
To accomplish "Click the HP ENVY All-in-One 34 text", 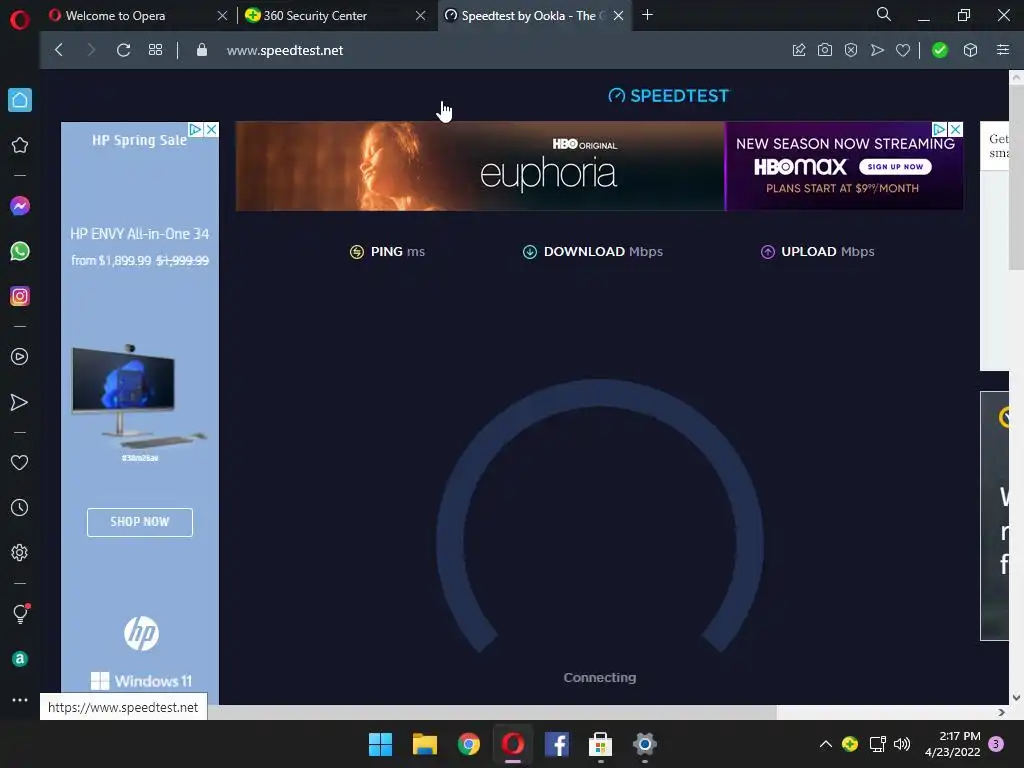I will [140, 234].
